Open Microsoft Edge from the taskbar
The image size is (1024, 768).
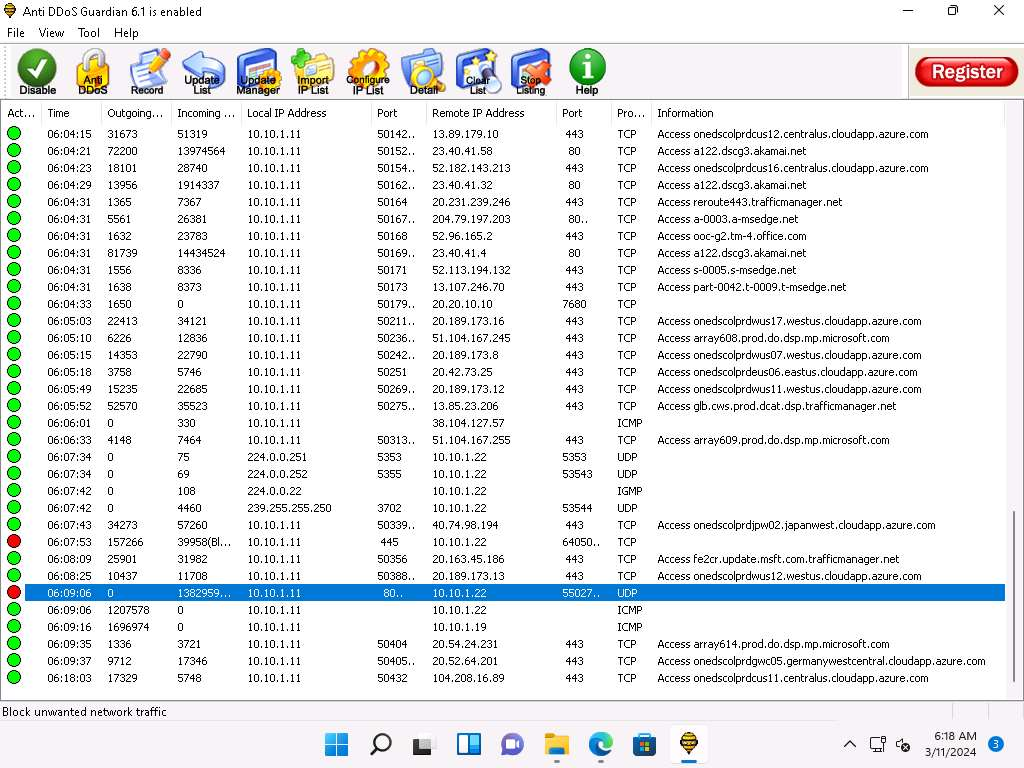(600, 744)
